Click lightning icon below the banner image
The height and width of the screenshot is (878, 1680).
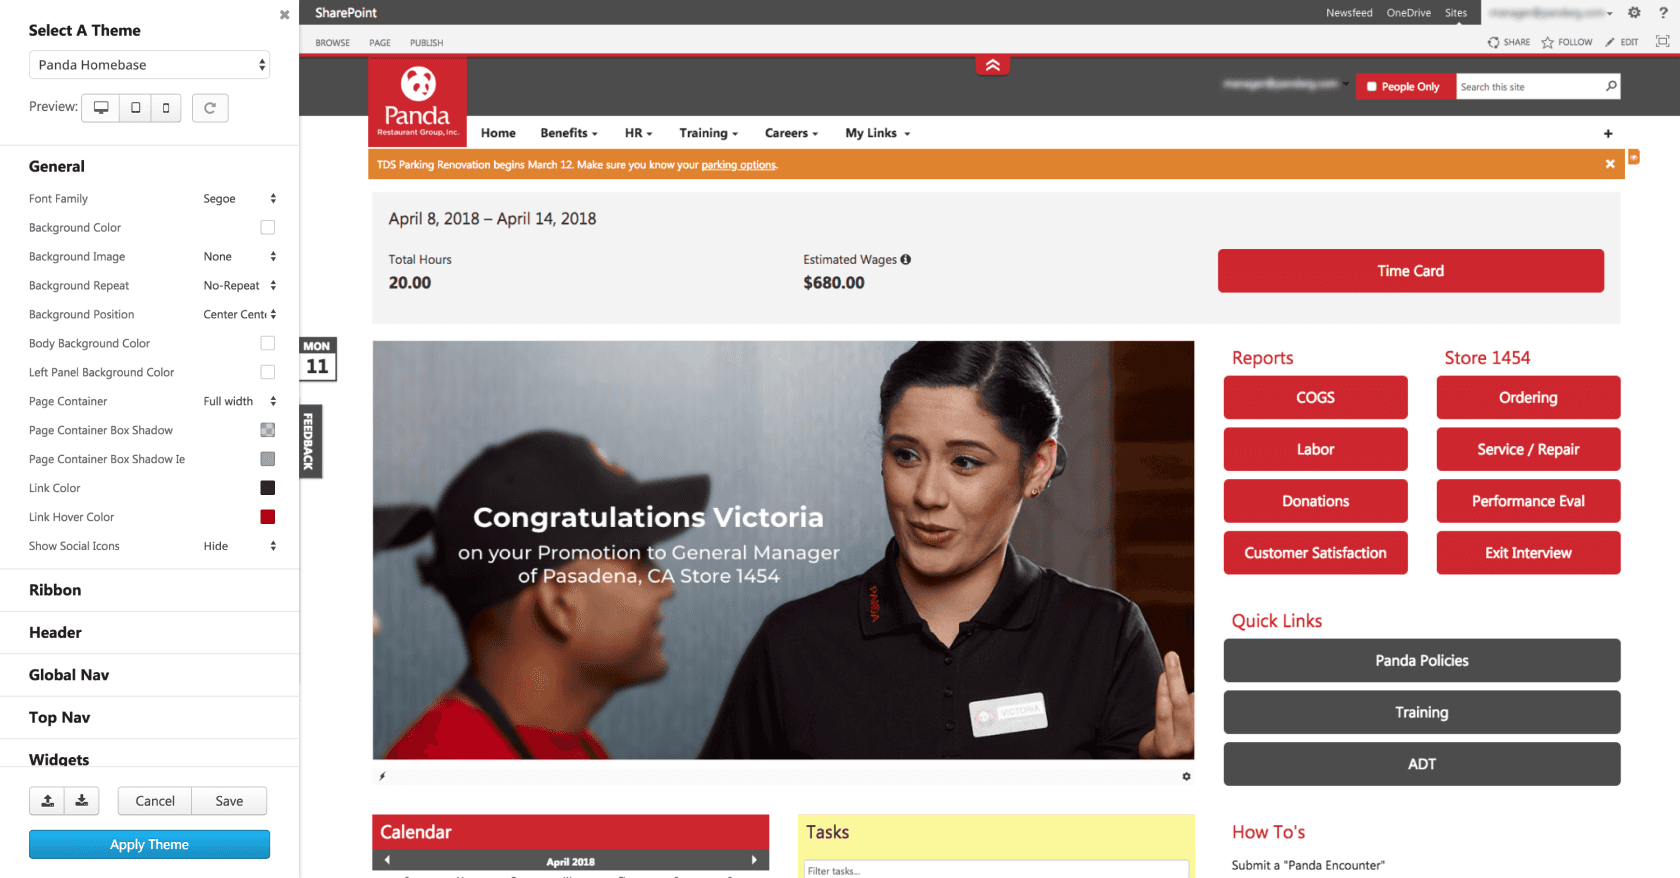(382, 776)
